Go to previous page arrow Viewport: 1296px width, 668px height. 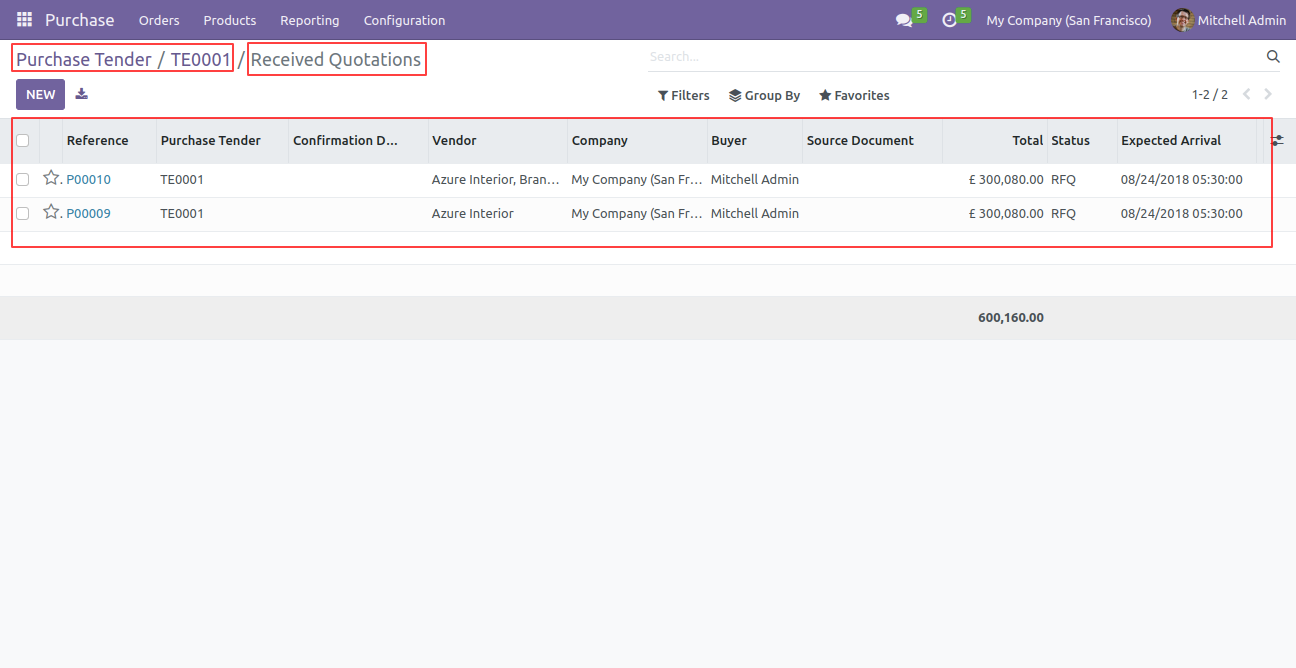click(x=1246, y=95)
